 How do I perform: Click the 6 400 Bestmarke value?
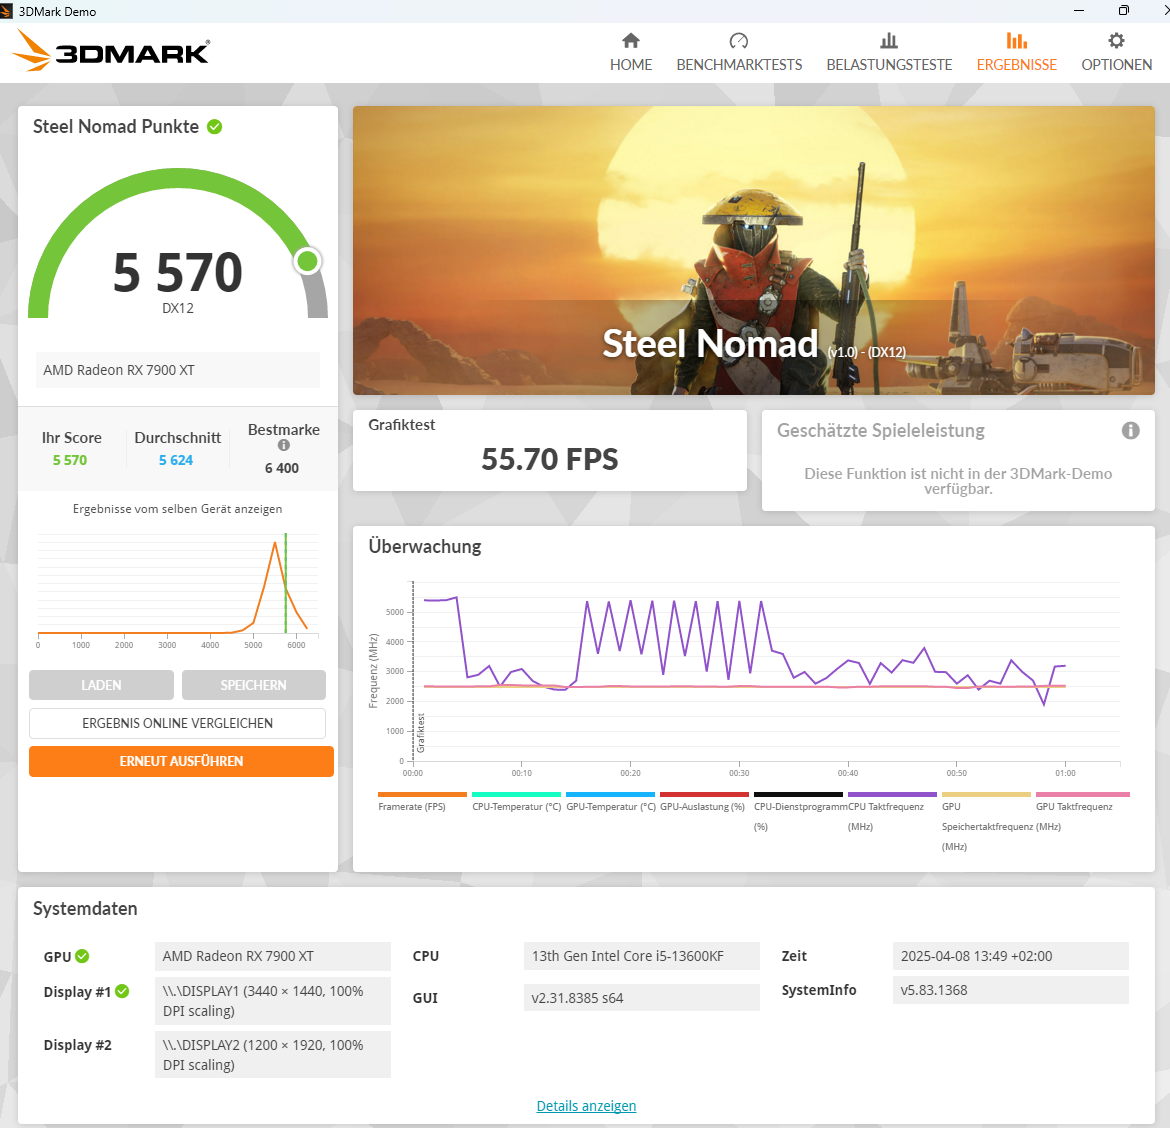[282, 468]
